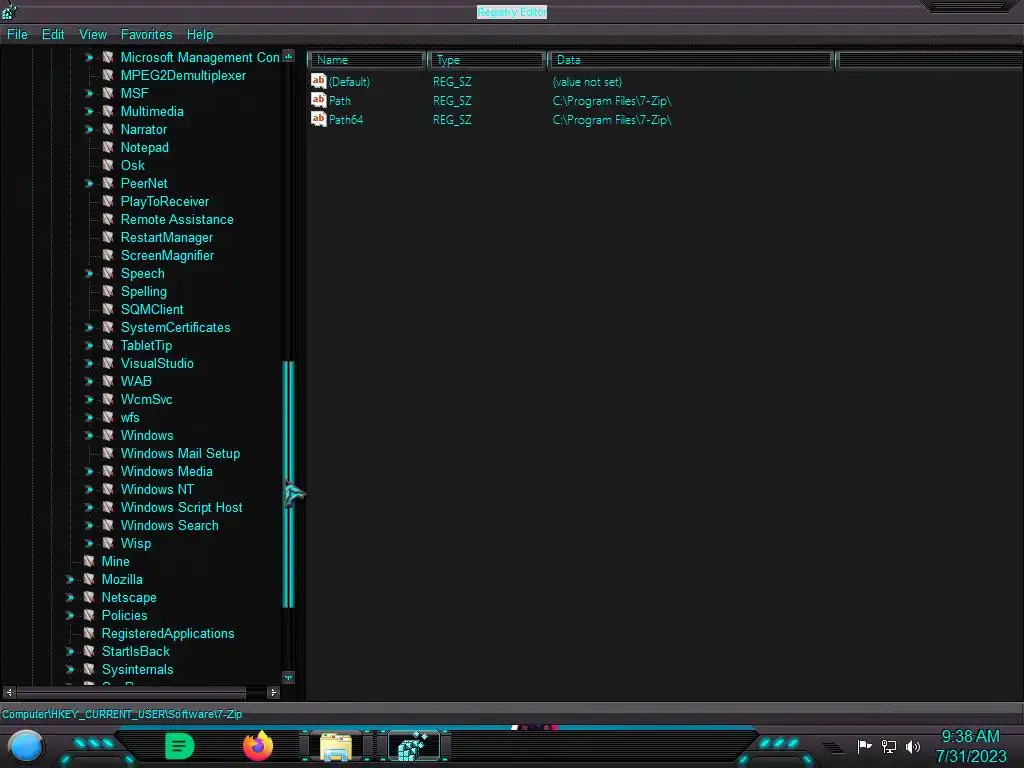
Task: Click the Osk folder icon
Action: pyautogui.click(x=108, y=165)
